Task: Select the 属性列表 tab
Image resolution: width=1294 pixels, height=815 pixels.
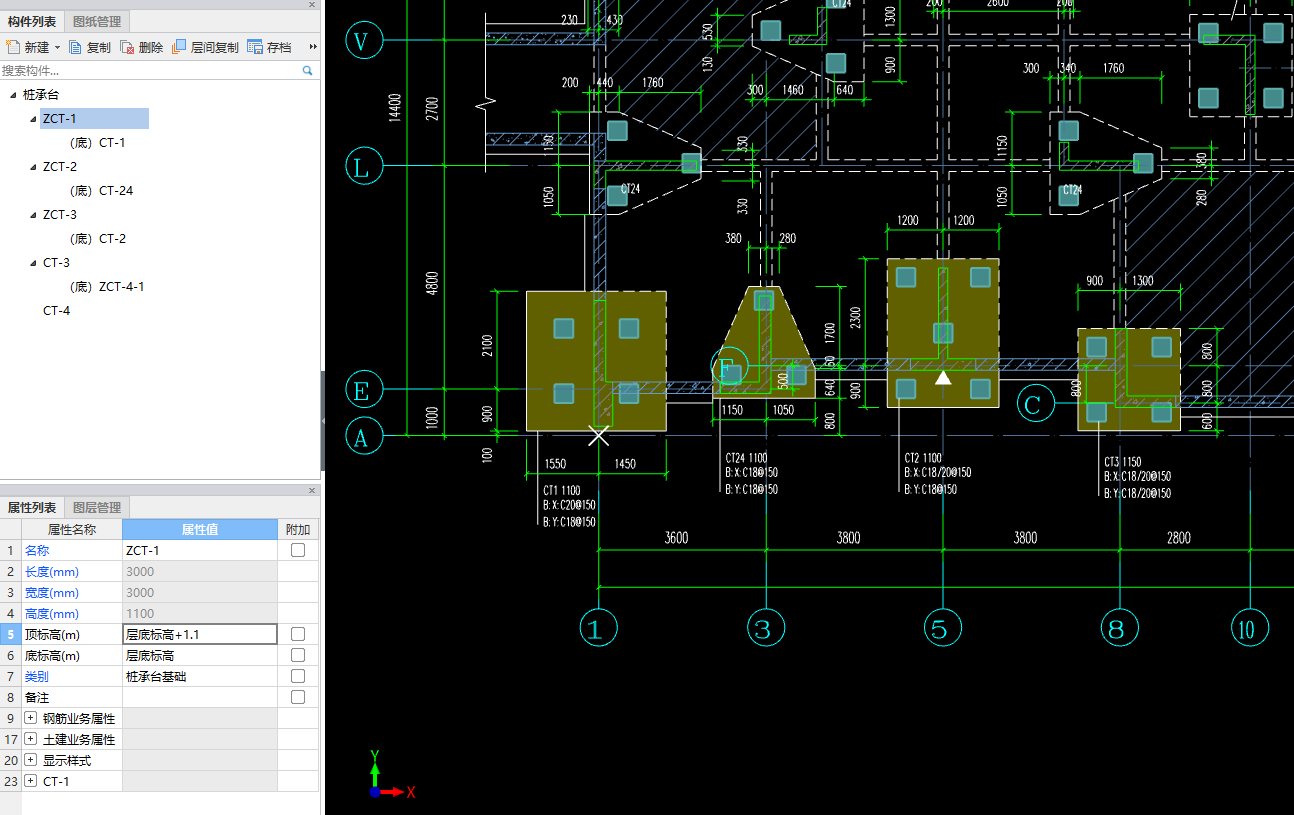Action: coord(32,507)
